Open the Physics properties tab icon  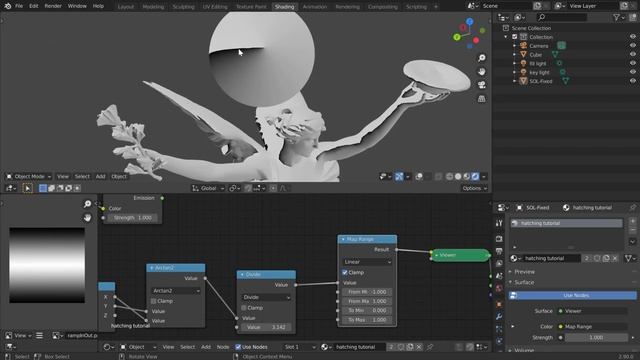[499, 341]
